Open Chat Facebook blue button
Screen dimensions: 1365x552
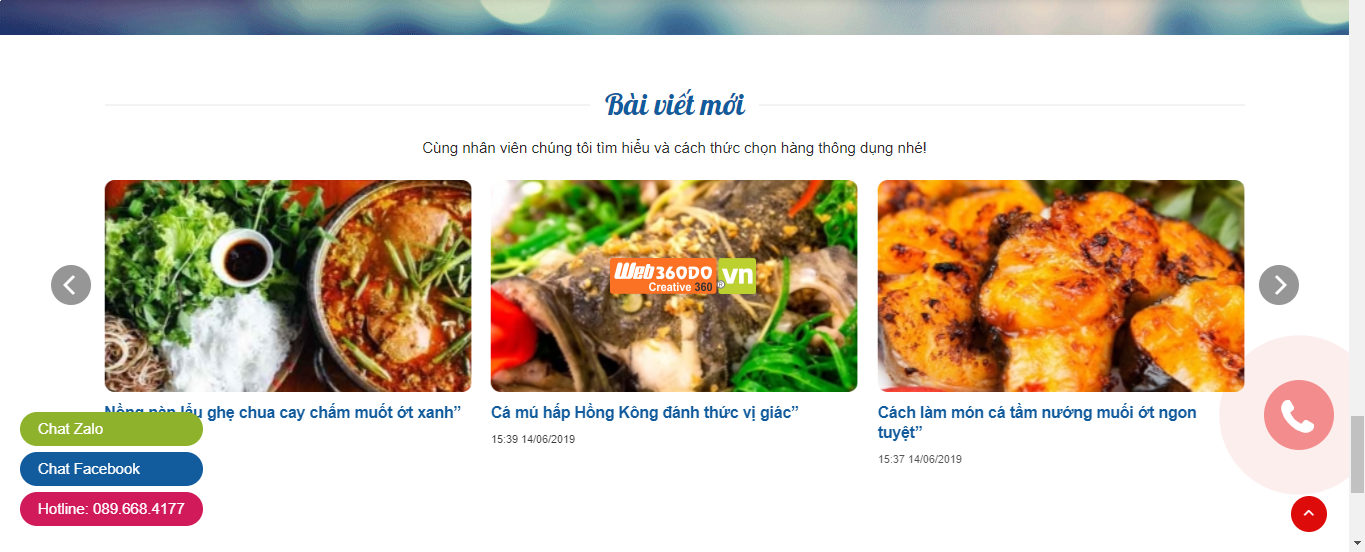tap(111, 469)
